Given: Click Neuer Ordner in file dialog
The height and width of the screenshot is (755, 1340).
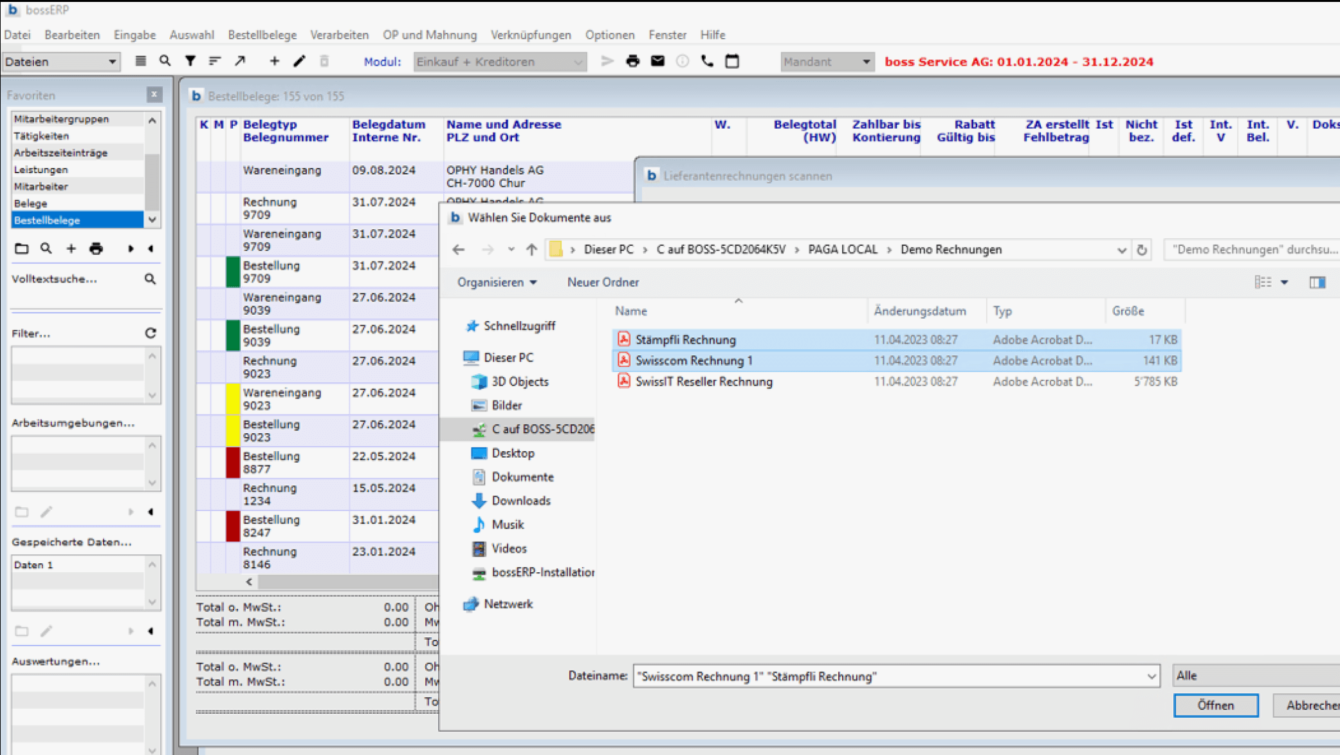Looking at the screenshot, I should tap(603, 283).
